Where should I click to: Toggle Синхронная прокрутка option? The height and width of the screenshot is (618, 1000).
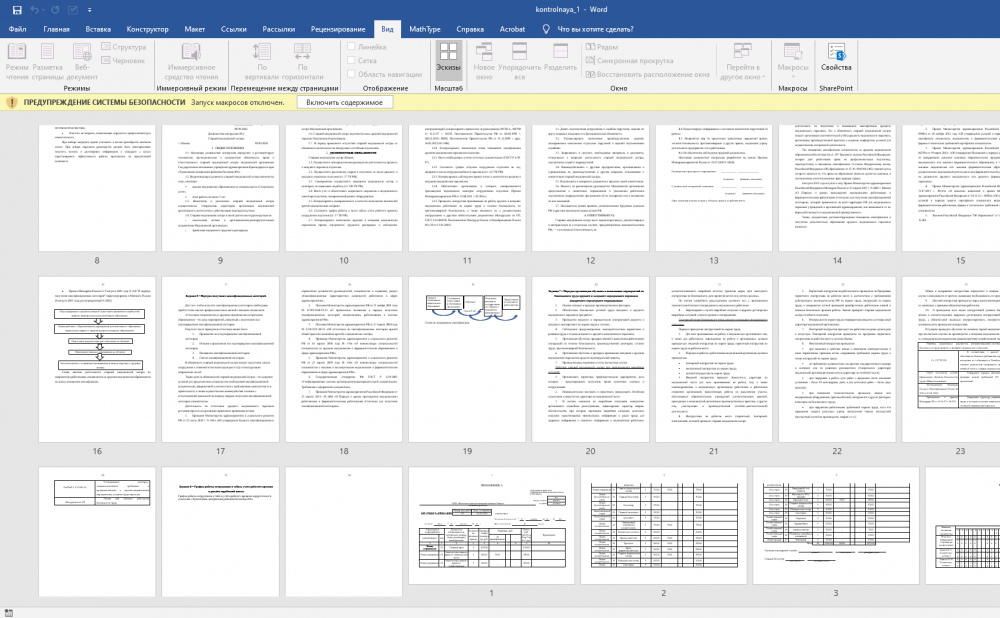[x=629, y=61]
